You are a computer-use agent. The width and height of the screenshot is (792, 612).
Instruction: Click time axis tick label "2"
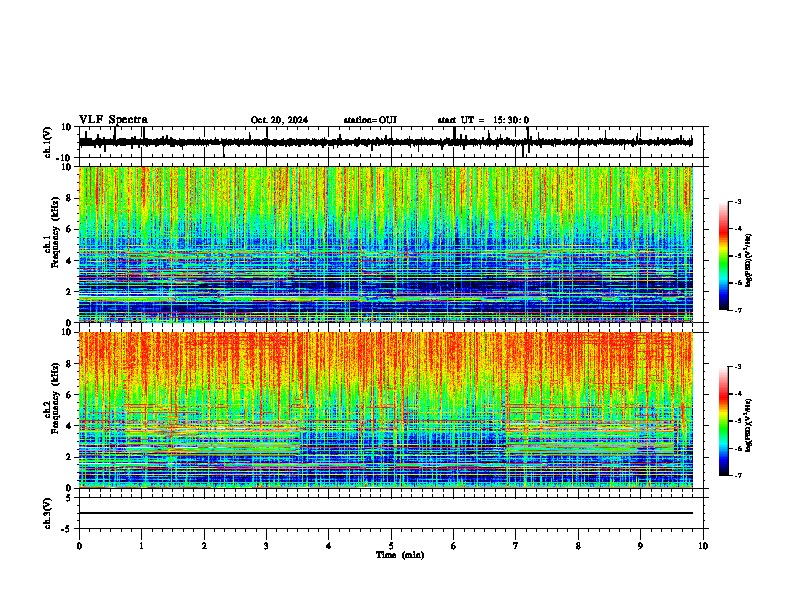tap(204, 546)
